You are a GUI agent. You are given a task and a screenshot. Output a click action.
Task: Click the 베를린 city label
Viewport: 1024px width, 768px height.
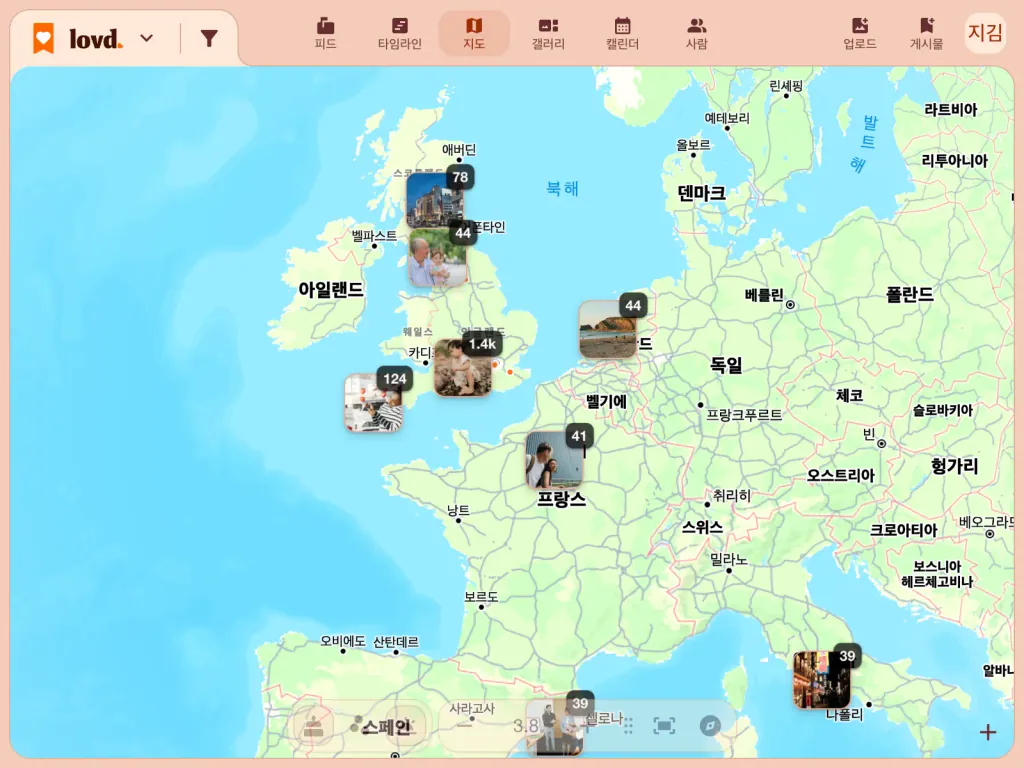pos(764,295)
